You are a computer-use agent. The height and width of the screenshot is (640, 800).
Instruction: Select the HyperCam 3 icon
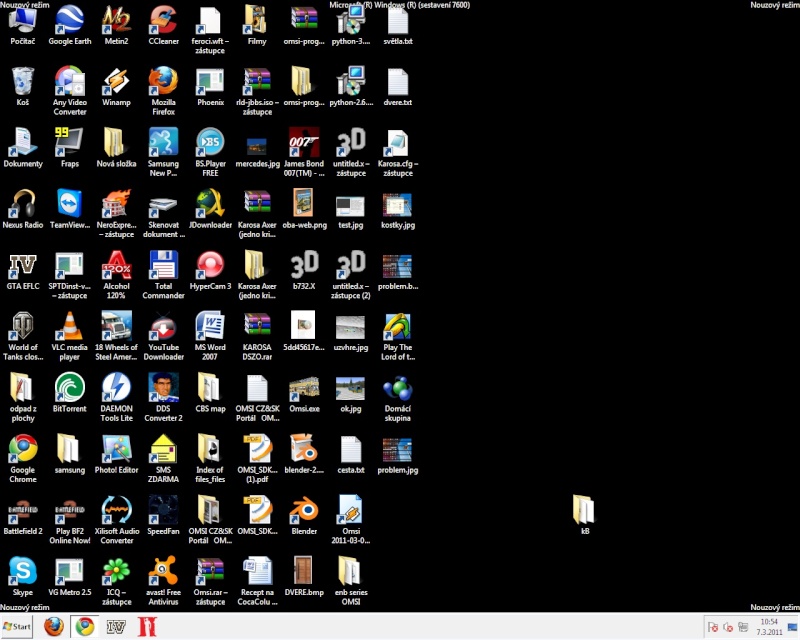pyautogui.click(x=210, y=270)
